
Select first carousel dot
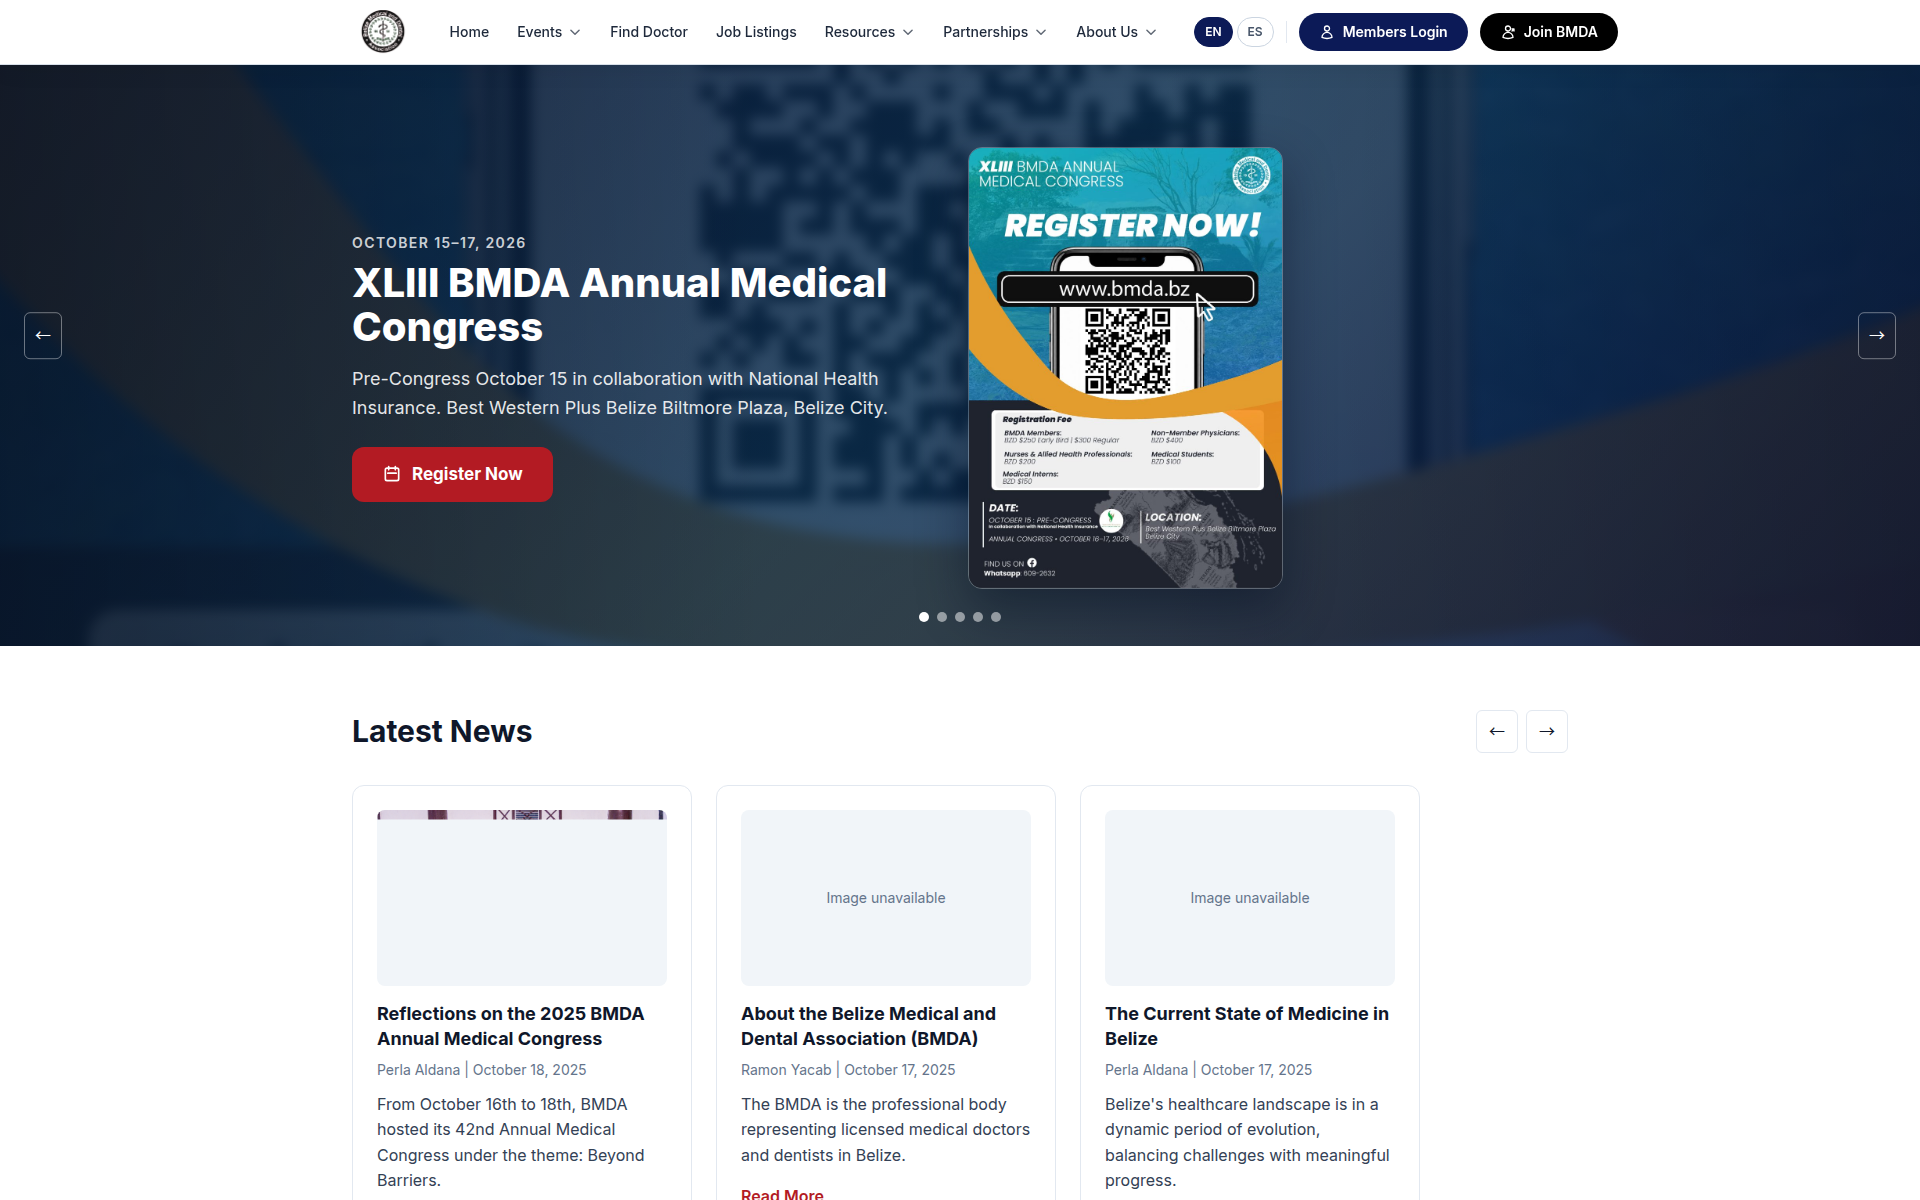(x=924, y=617)
